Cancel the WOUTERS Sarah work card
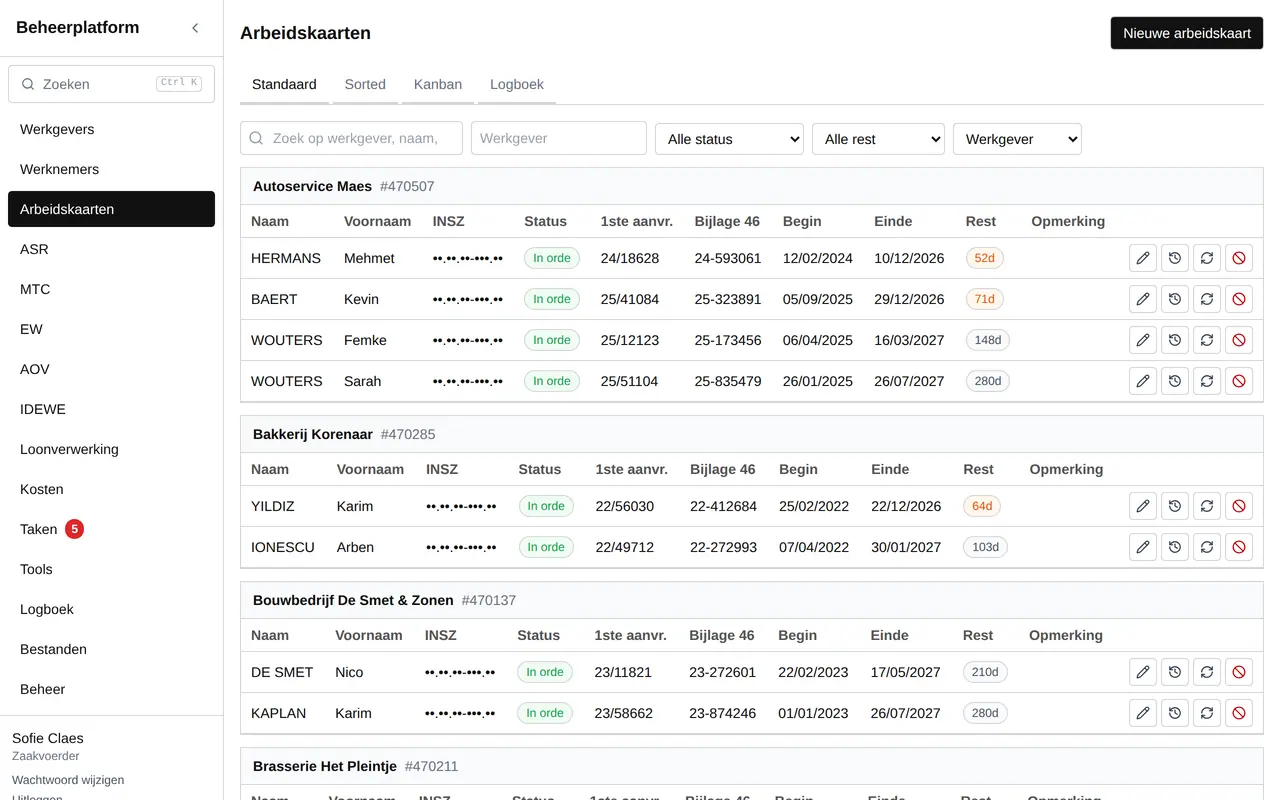 click(1239, 381)
